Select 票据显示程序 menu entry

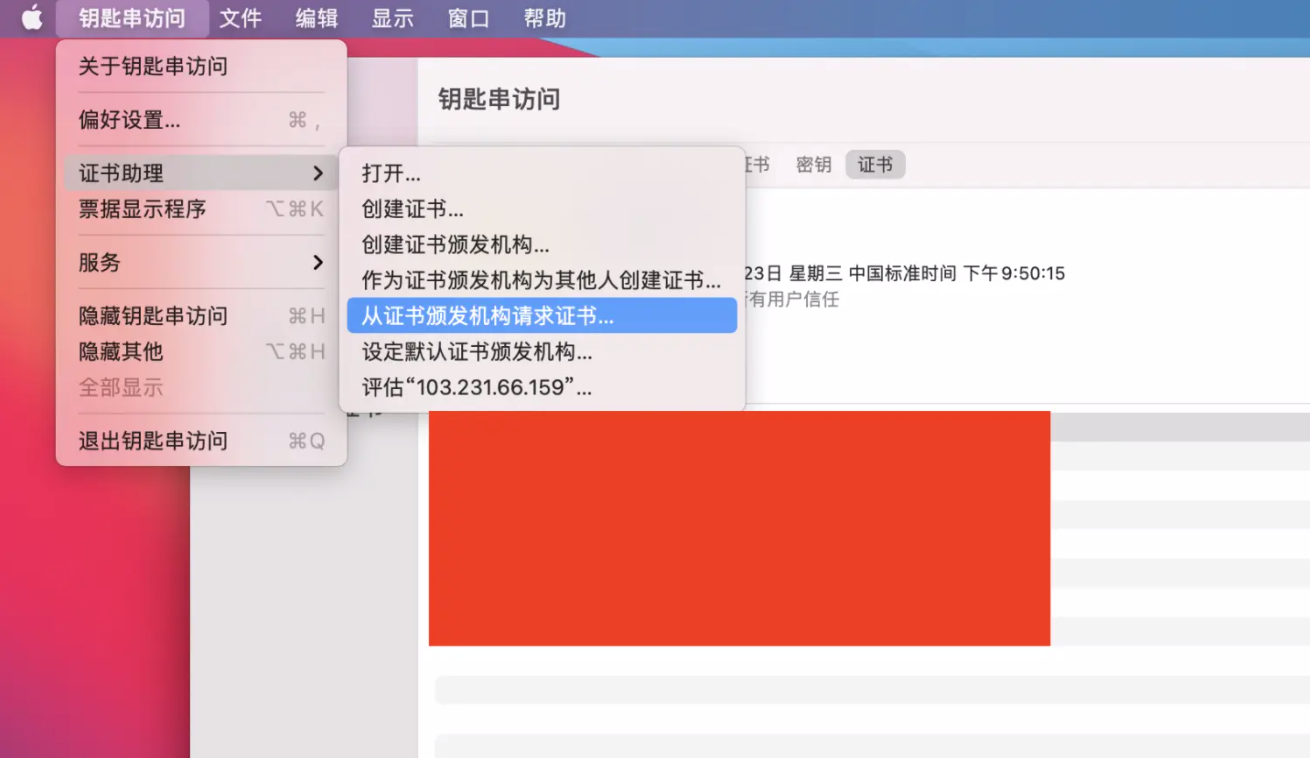(x=201, y=209)
